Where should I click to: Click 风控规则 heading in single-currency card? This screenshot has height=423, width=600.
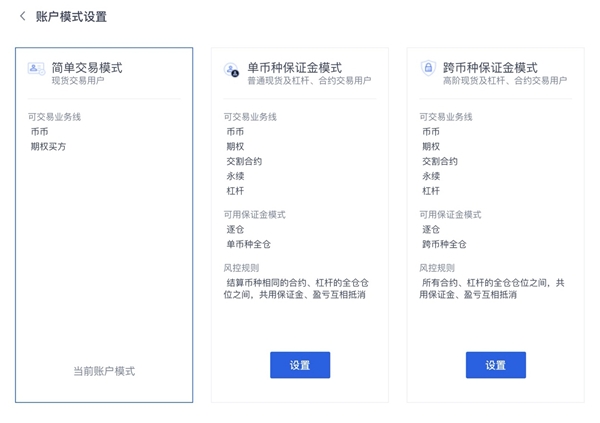(x=241, y=268)
